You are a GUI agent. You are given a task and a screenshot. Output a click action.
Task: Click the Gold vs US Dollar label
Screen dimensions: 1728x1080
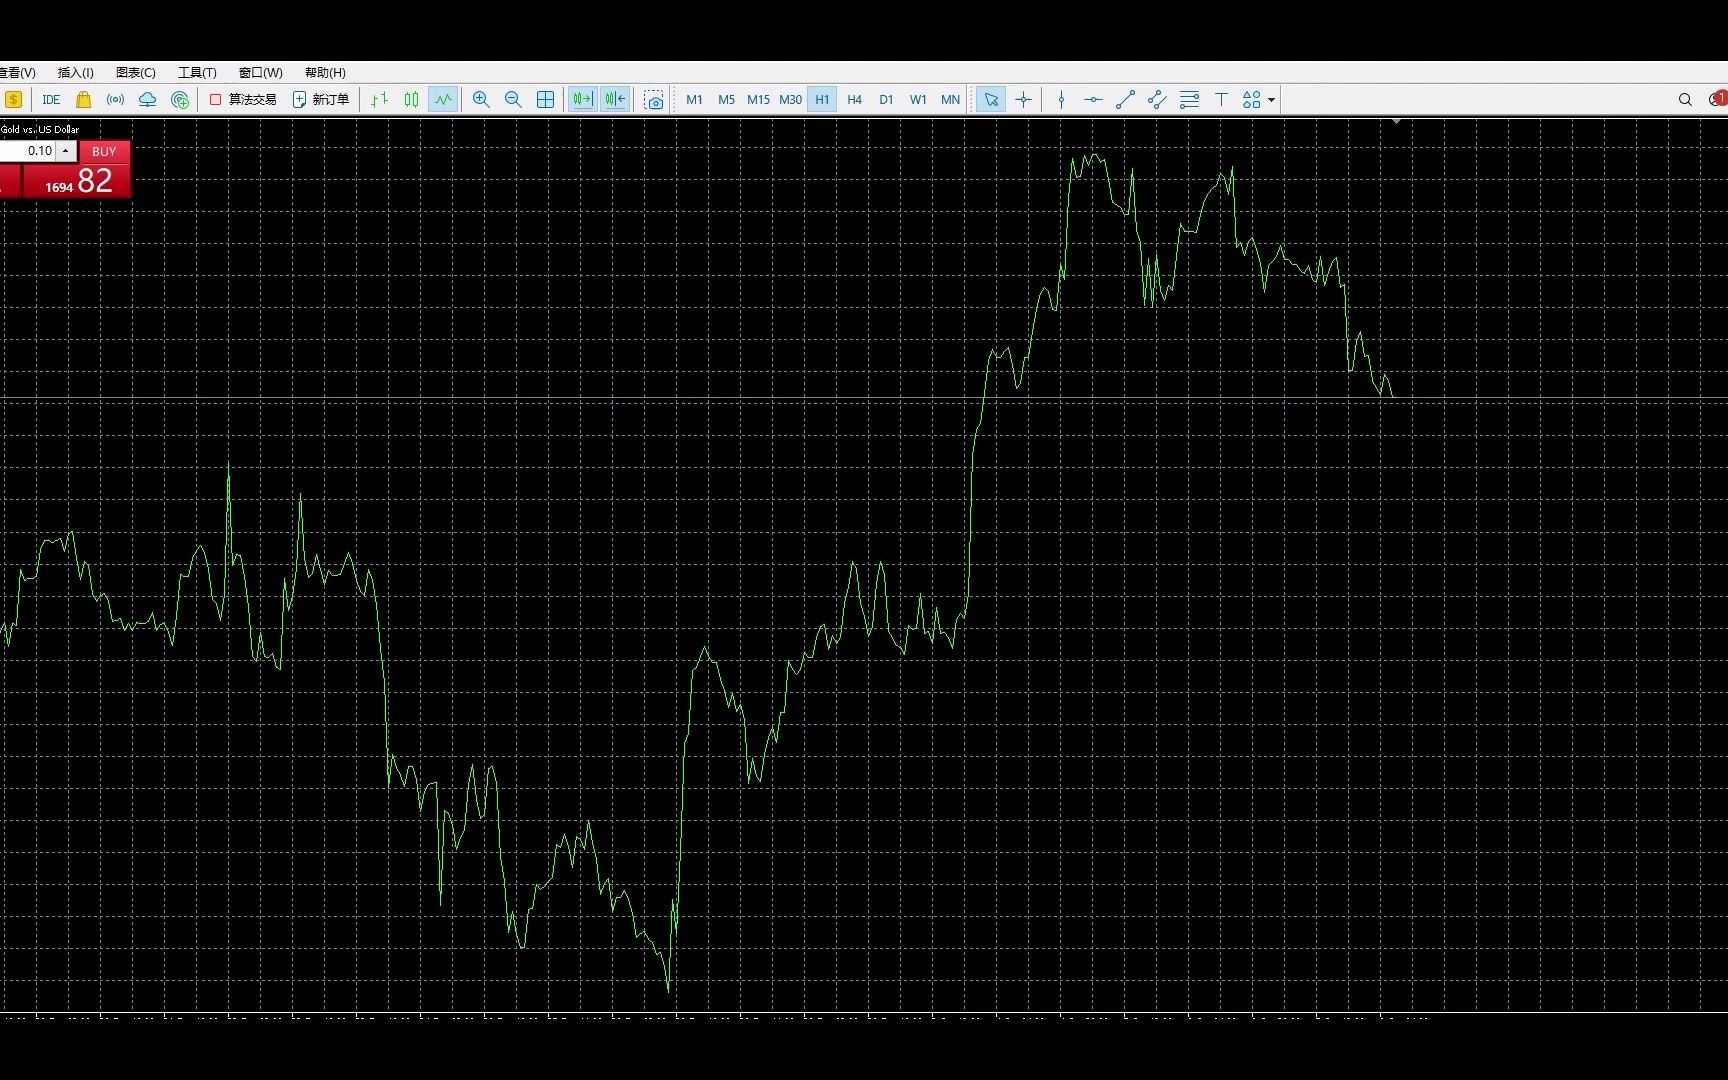40,129
